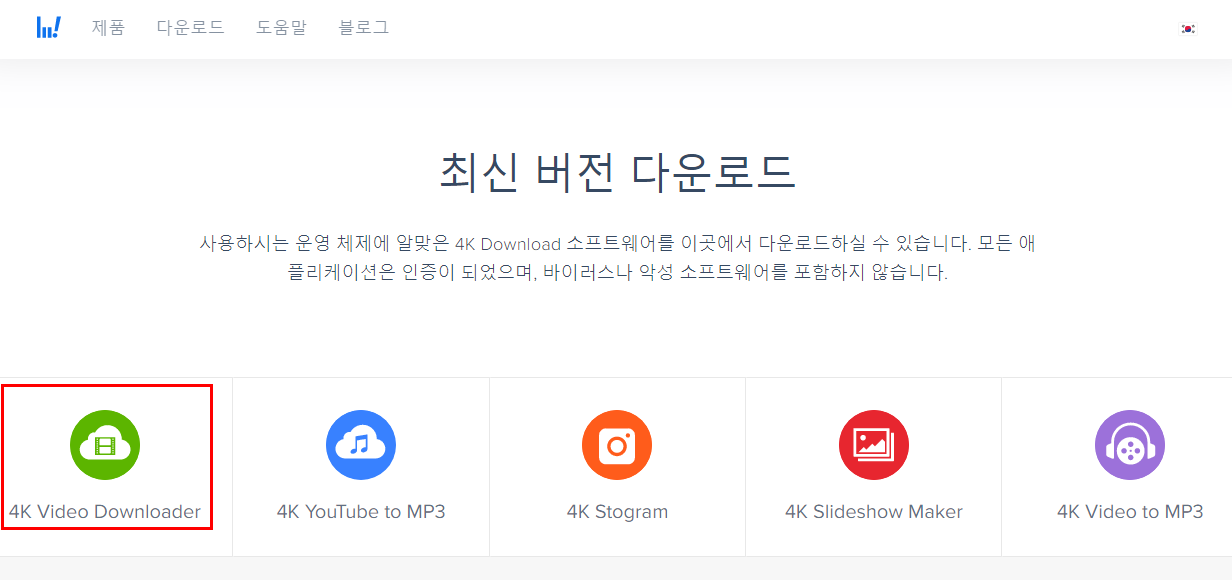This screenshot has width=1232, height=580.
Task: Select the green 4K Video Downloader icon
Action: (x=105, y=445)
